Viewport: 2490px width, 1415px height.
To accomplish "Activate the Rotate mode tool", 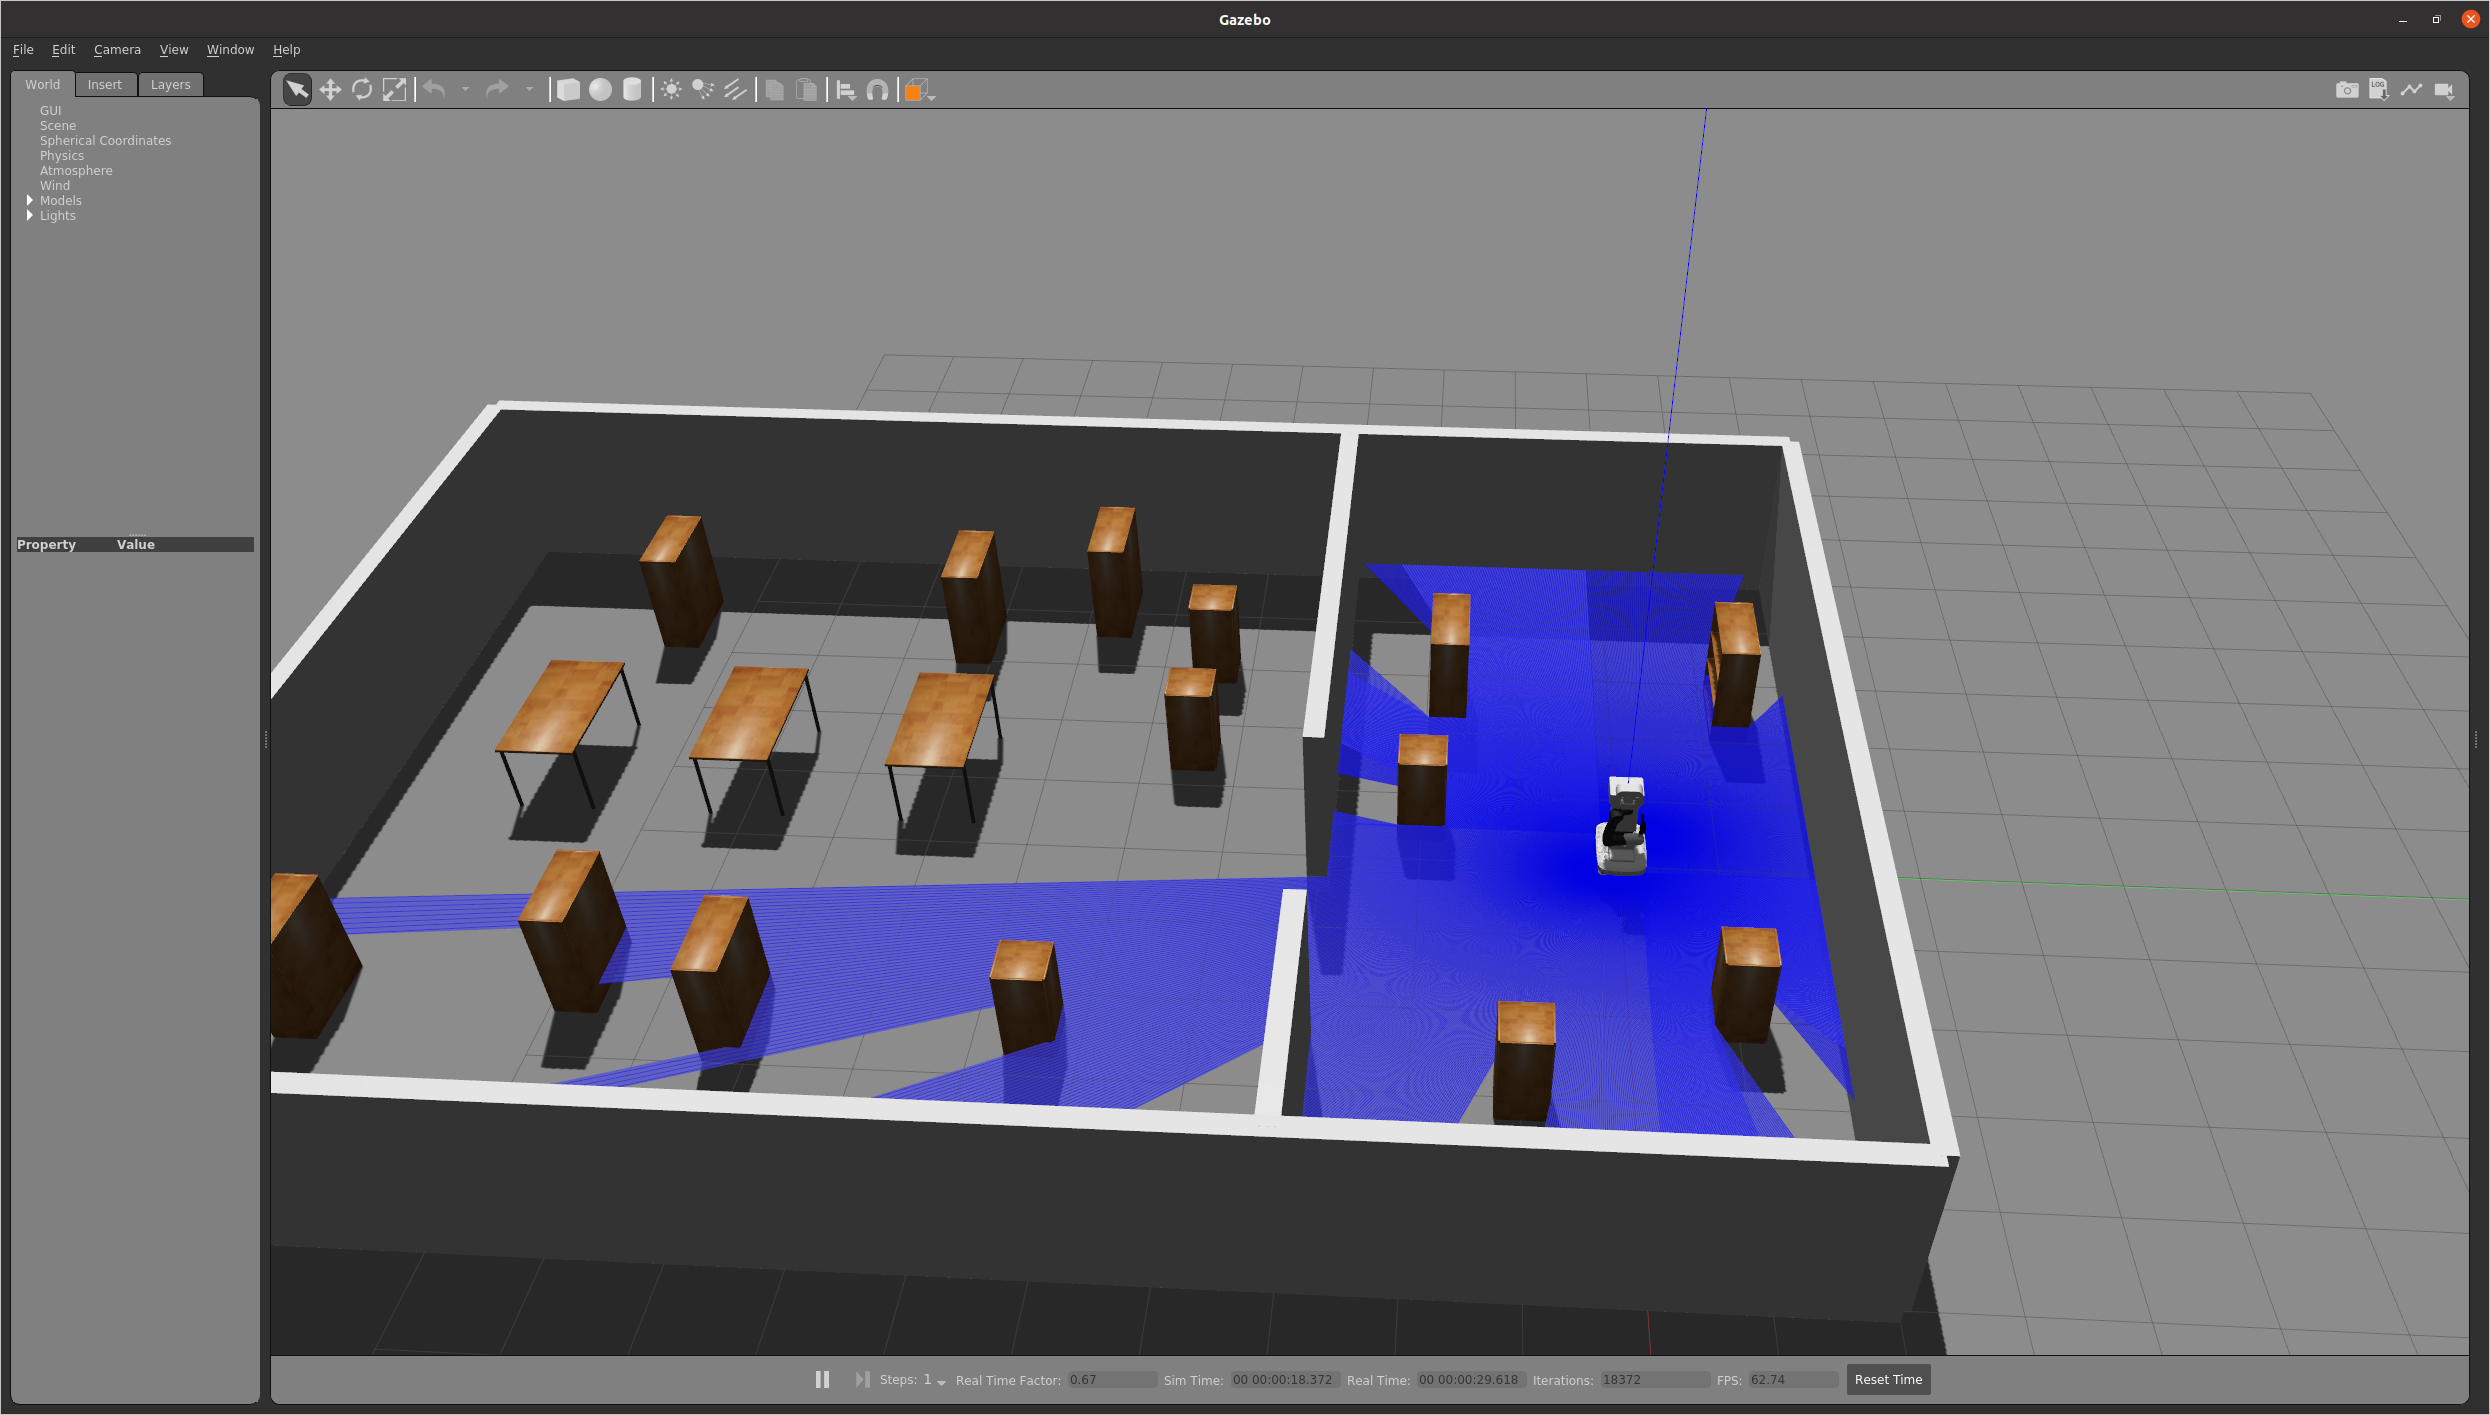I will point(362,90).
